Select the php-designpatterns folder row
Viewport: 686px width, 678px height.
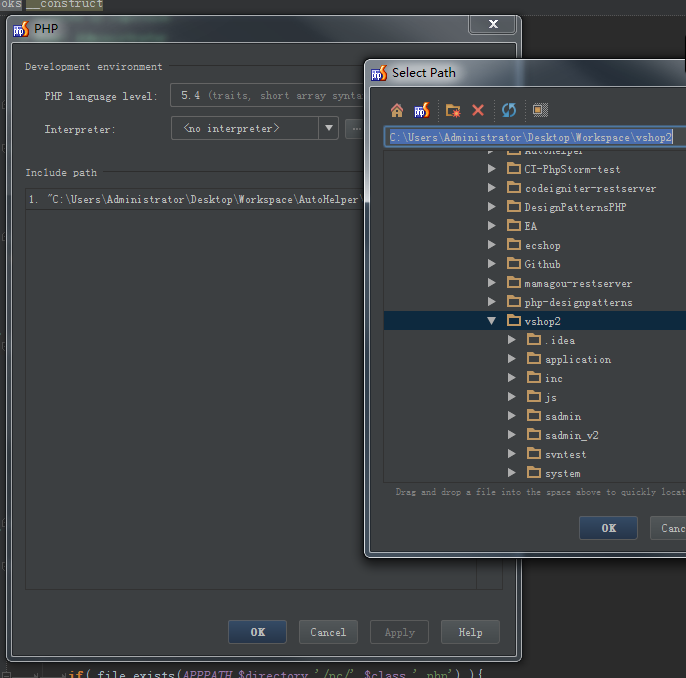(535, 302)
